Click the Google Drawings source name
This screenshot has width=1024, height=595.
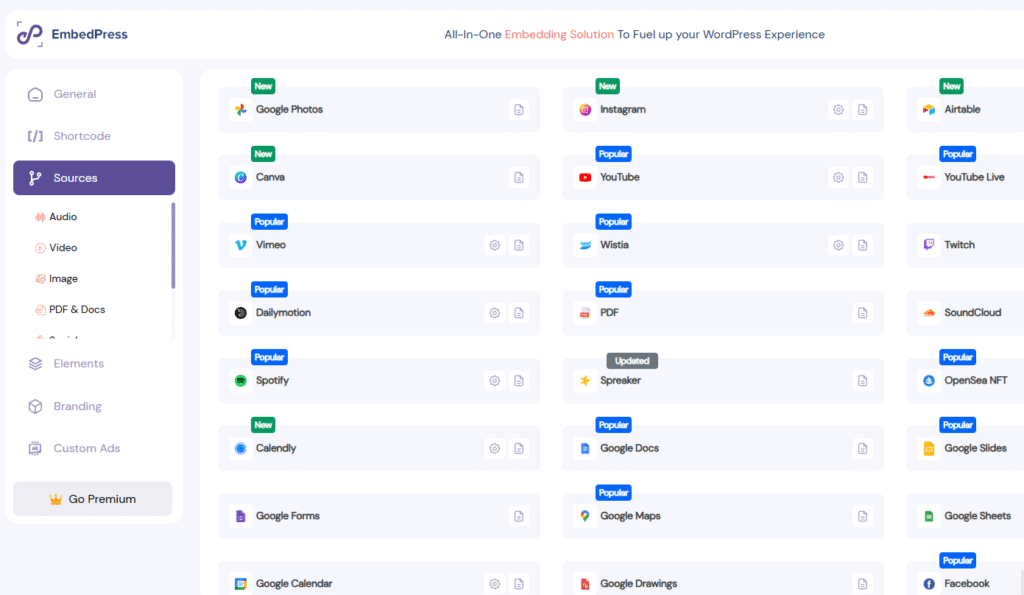[x=639, y=584]
